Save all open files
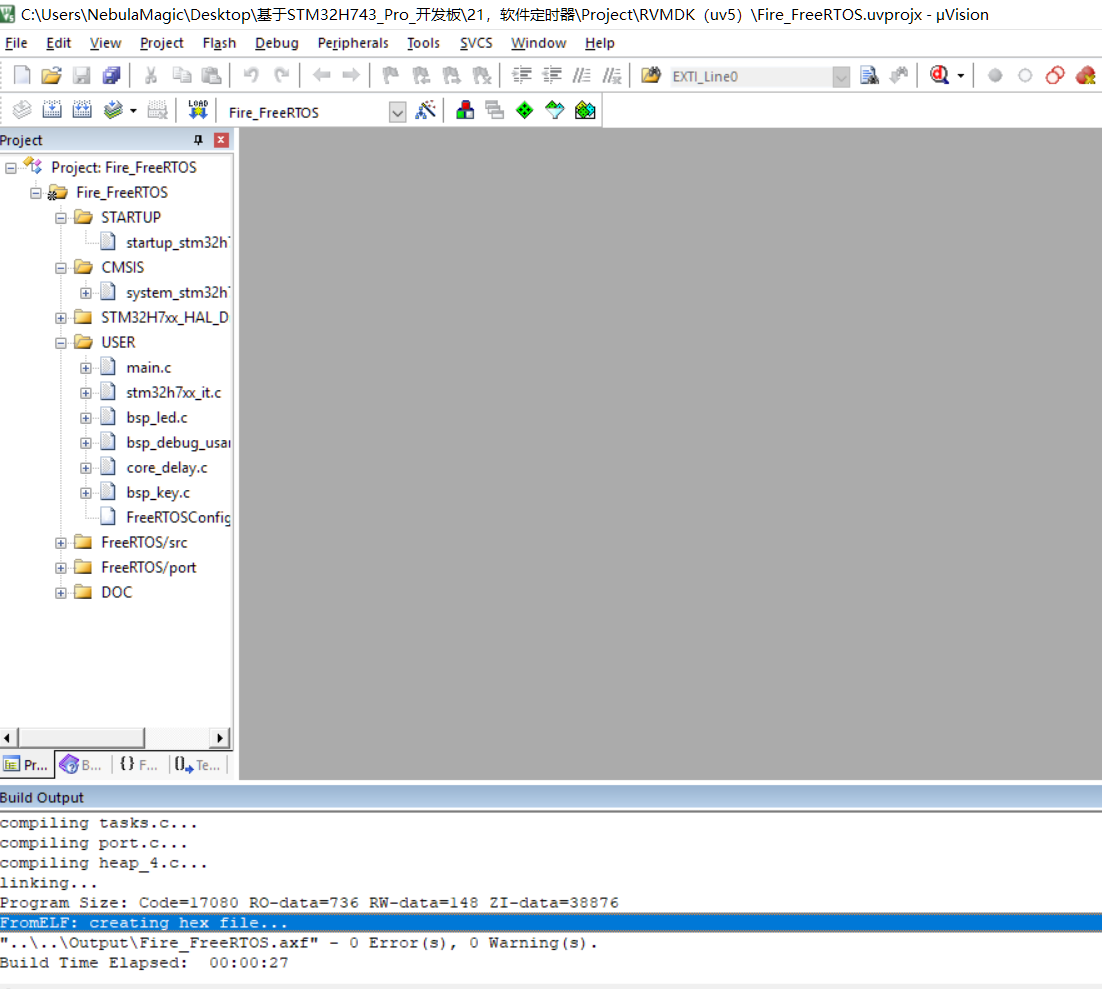1102x989 pixels. [x=111, y=75]
